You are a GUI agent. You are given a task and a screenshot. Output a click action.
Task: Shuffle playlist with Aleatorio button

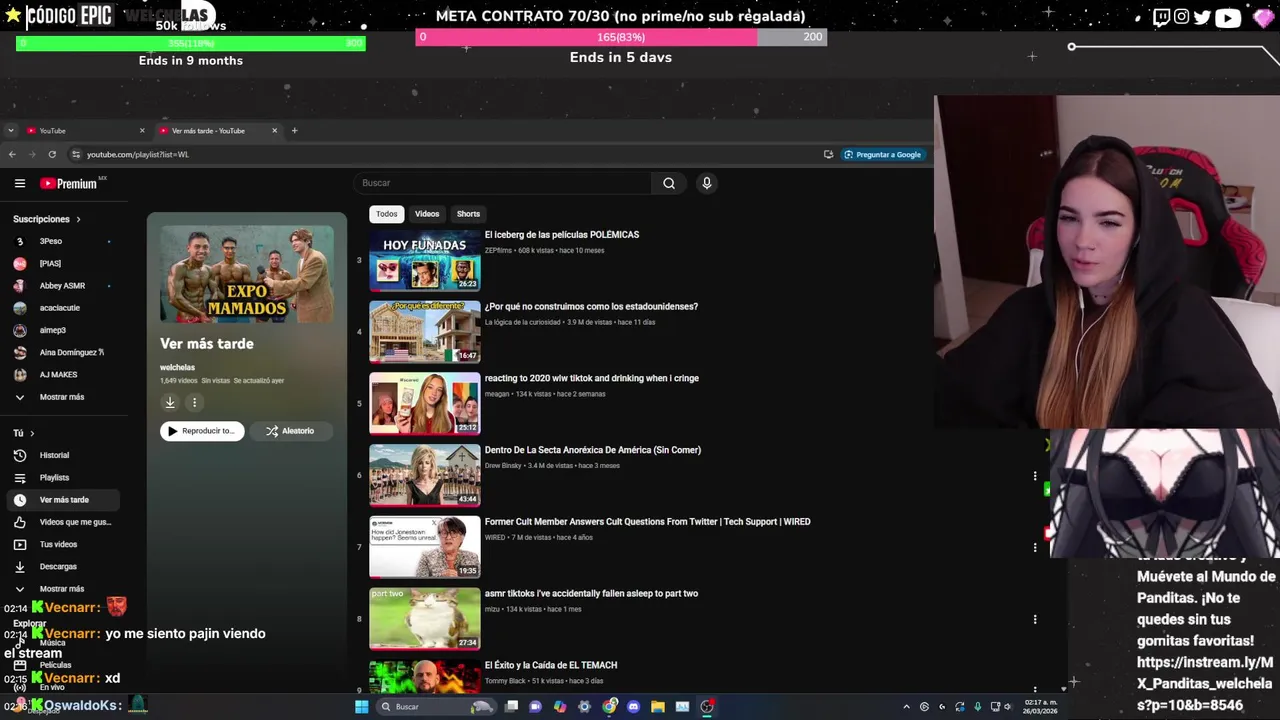(x=289, y=431)
